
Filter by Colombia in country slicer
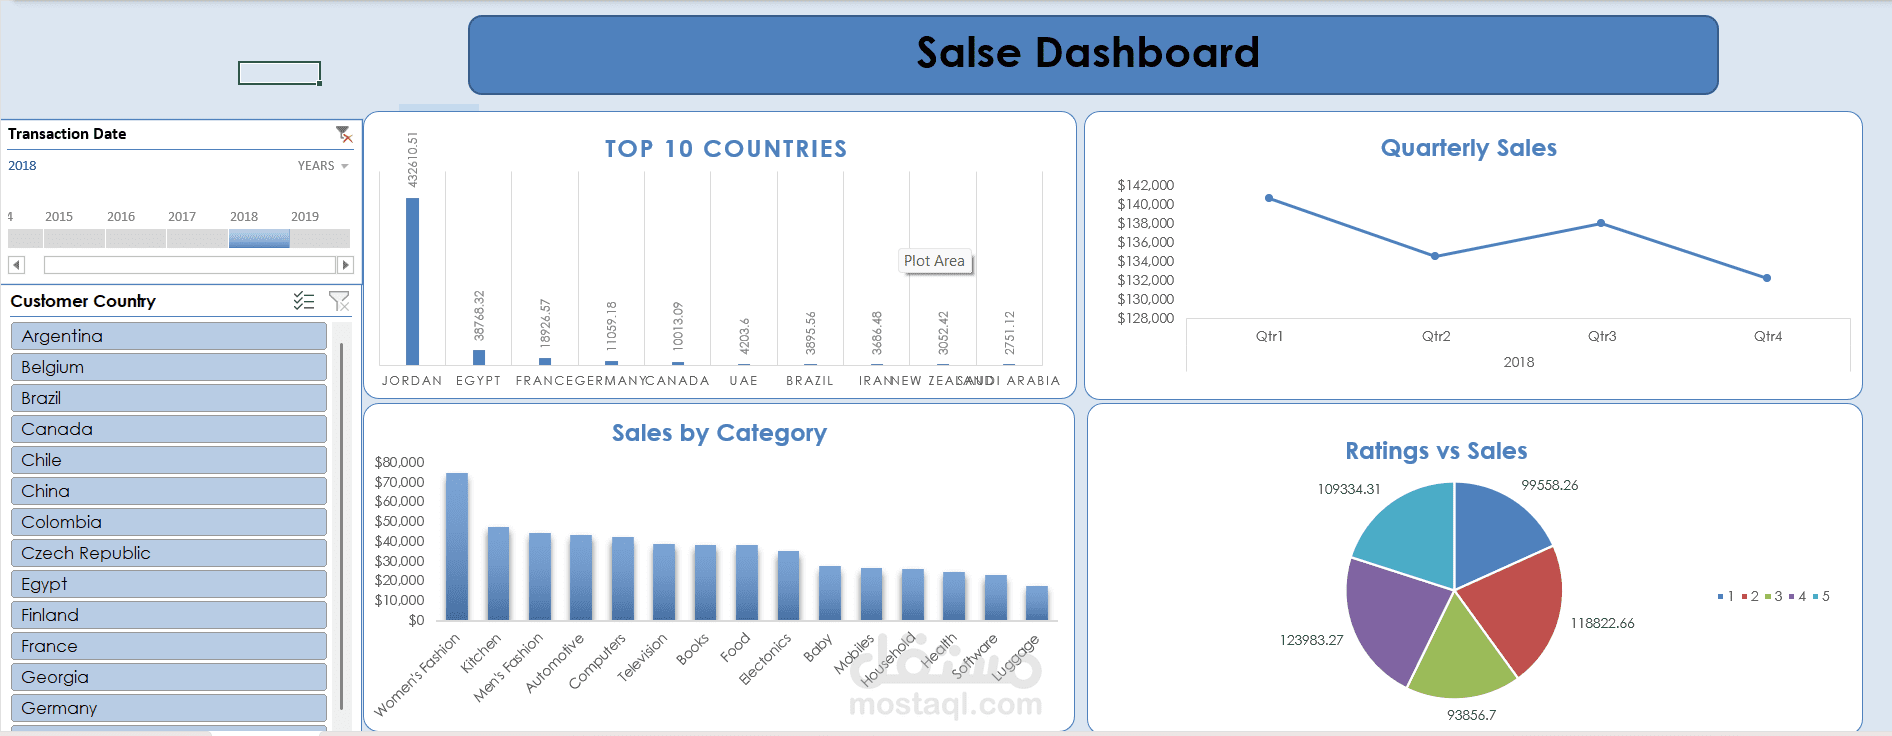[x=169, y=522]
